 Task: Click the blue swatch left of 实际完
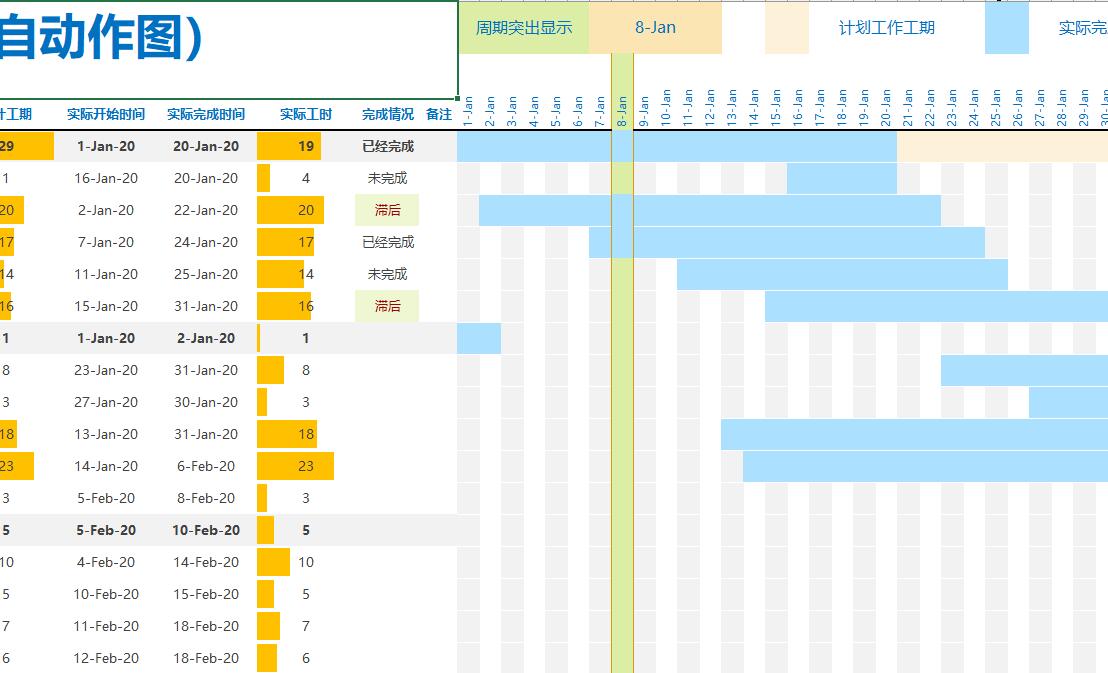1006,28
